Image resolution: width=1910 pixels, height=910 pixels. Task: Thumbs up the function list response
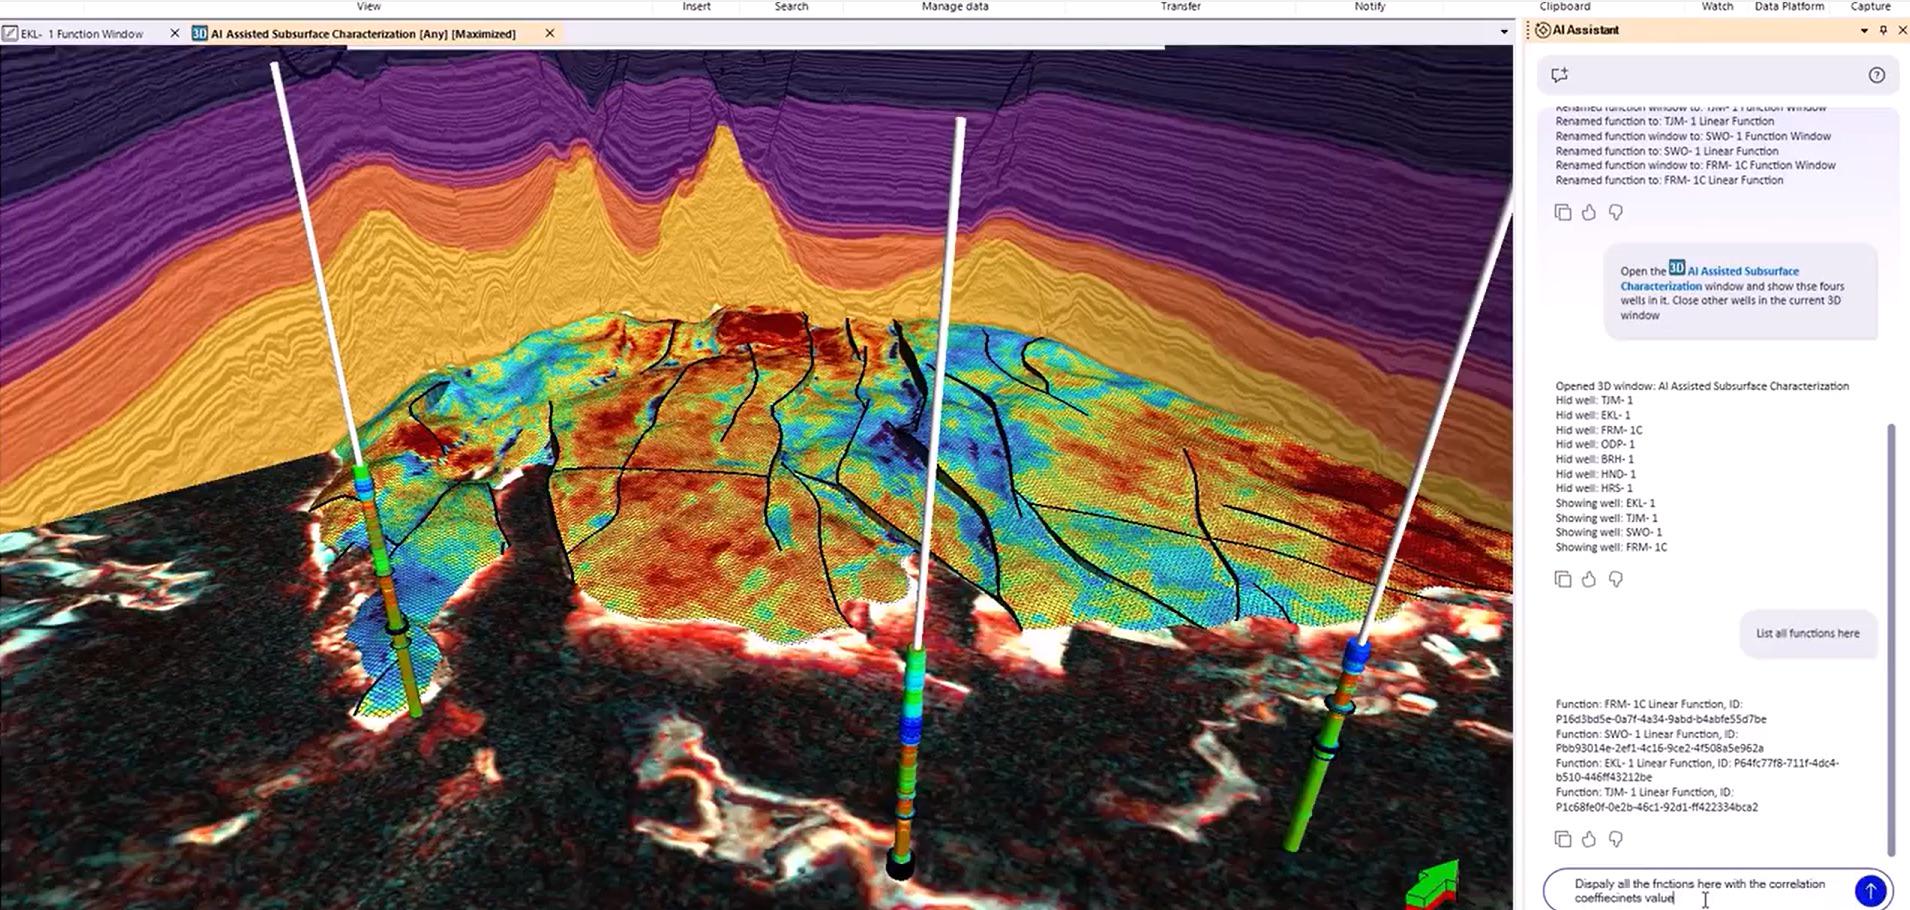[1589, 839]
